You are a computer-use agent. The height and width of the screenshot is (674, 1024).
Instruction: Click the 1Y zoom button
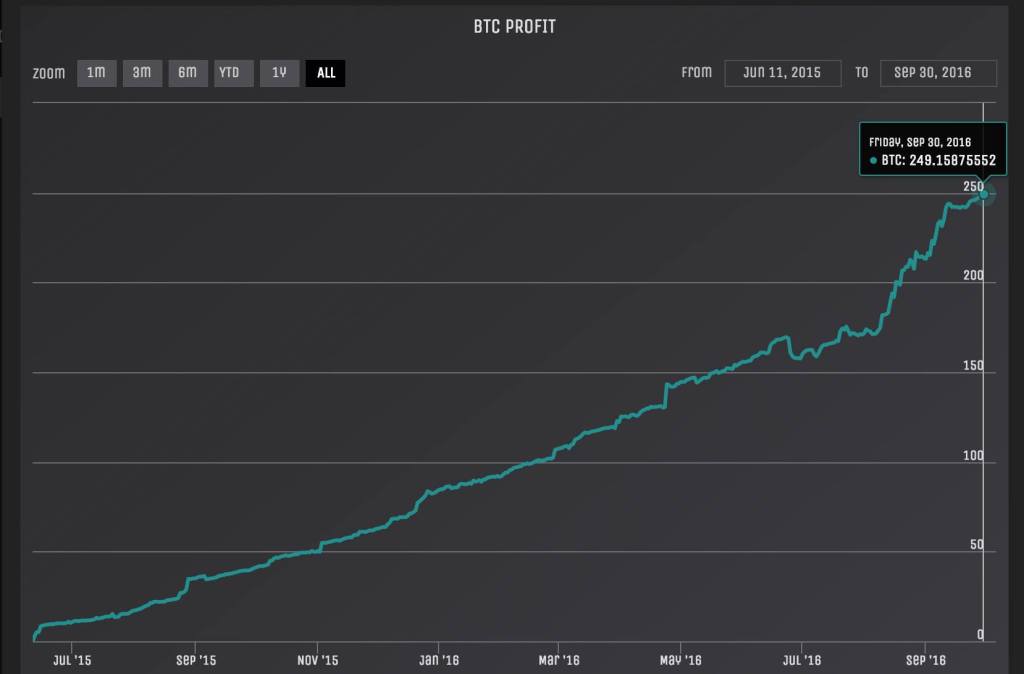pos(280,73)
